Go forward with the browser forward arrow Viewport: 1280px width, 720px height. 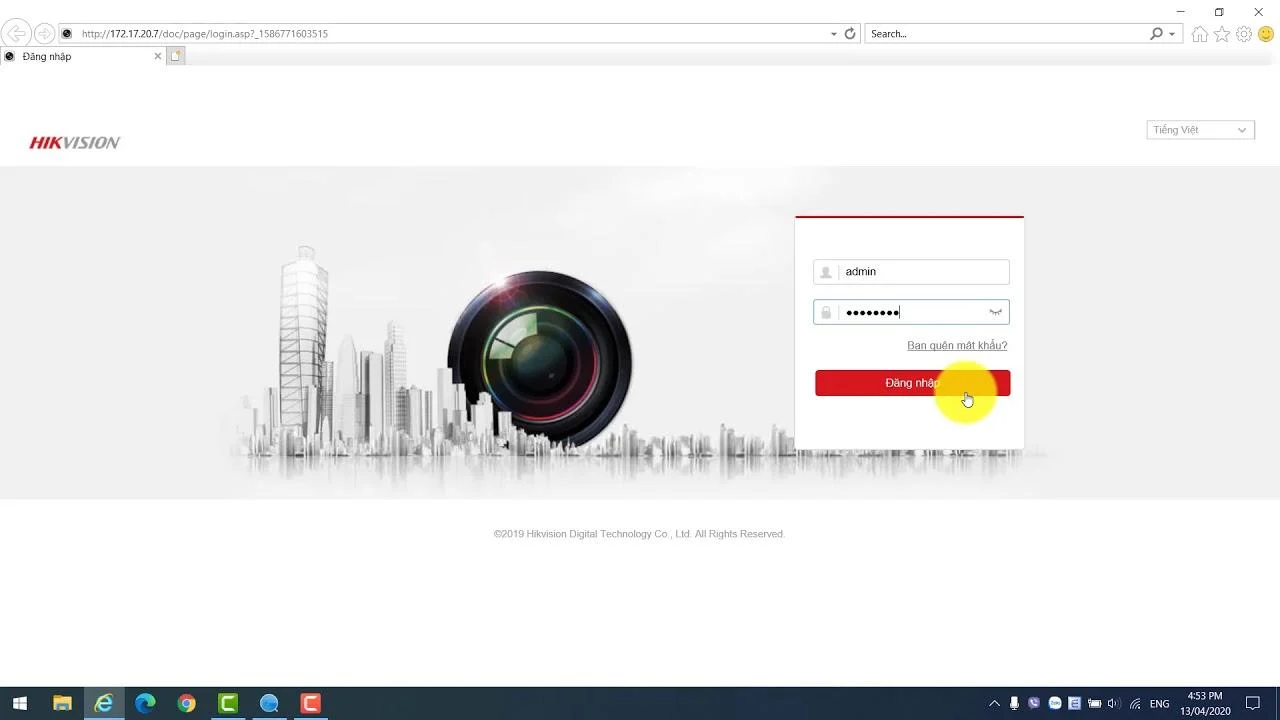click(x=44, y=34)
